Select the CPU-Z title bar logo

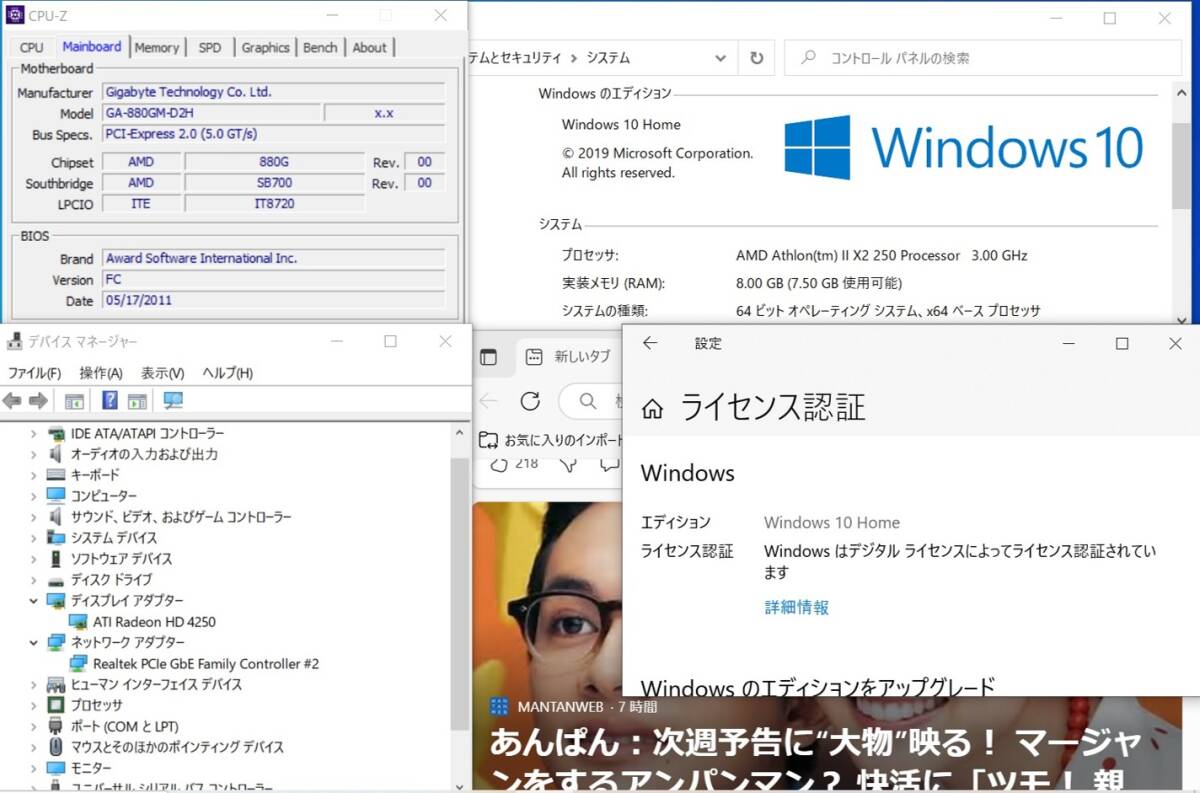pyautogui.click(x=16, y=16)
